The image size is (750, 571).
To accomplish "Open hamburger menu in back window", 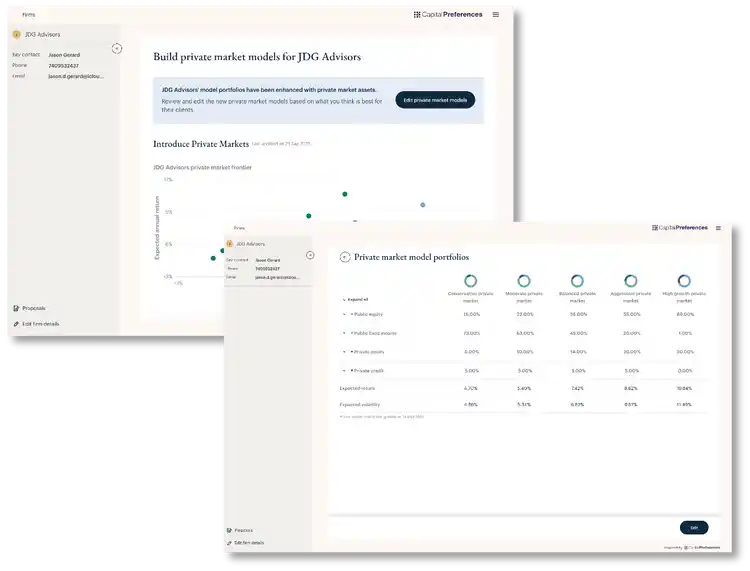I will click(496, 15).
